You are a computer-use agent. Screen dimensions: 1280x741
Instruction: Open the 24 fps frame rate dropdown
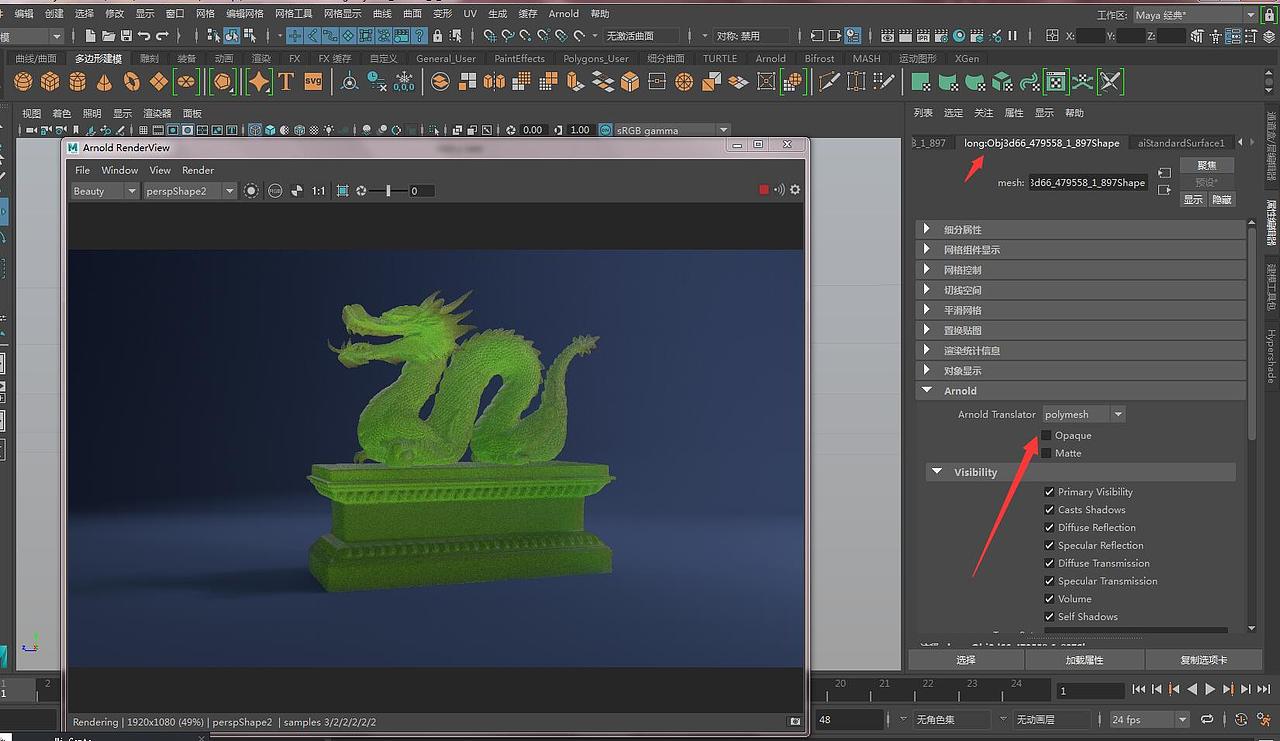coord(1149,719)
